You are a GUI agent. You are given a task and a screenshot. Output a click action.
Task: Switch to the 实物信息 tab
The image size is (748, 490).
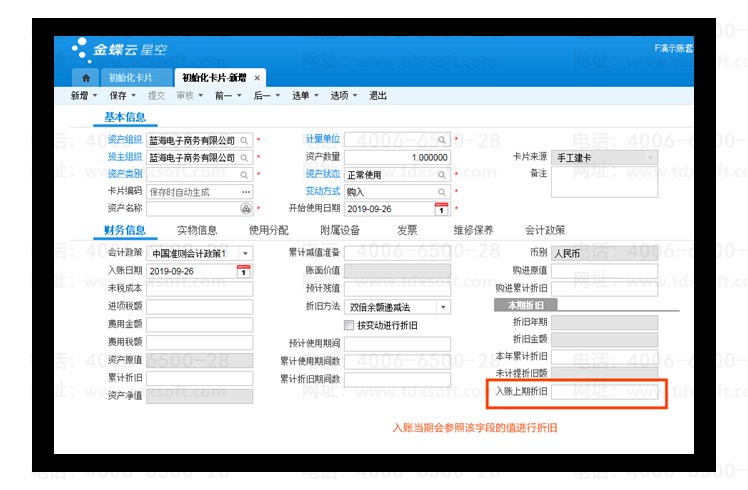point(197,230)
